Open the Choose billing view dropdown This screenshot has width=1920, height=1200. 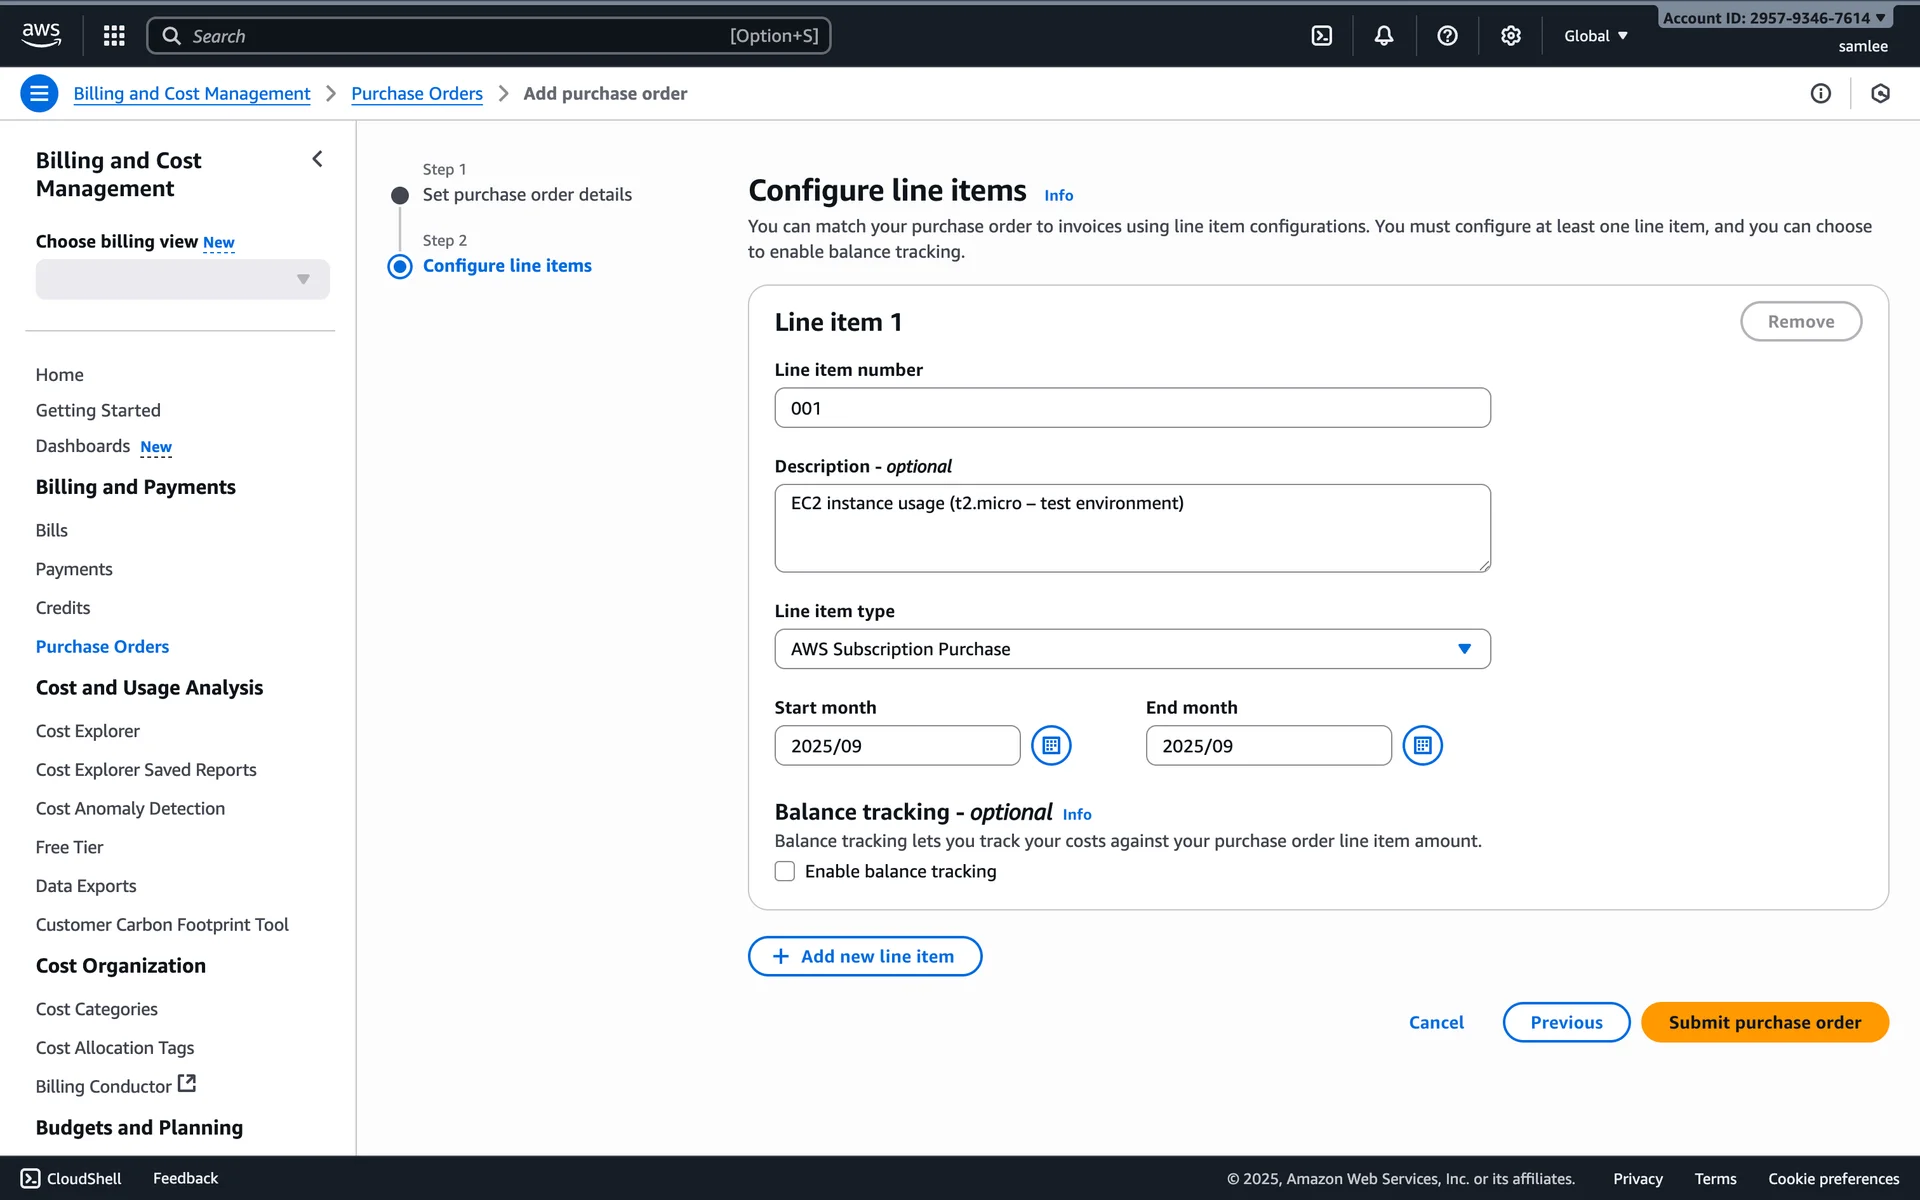(182, 280)
